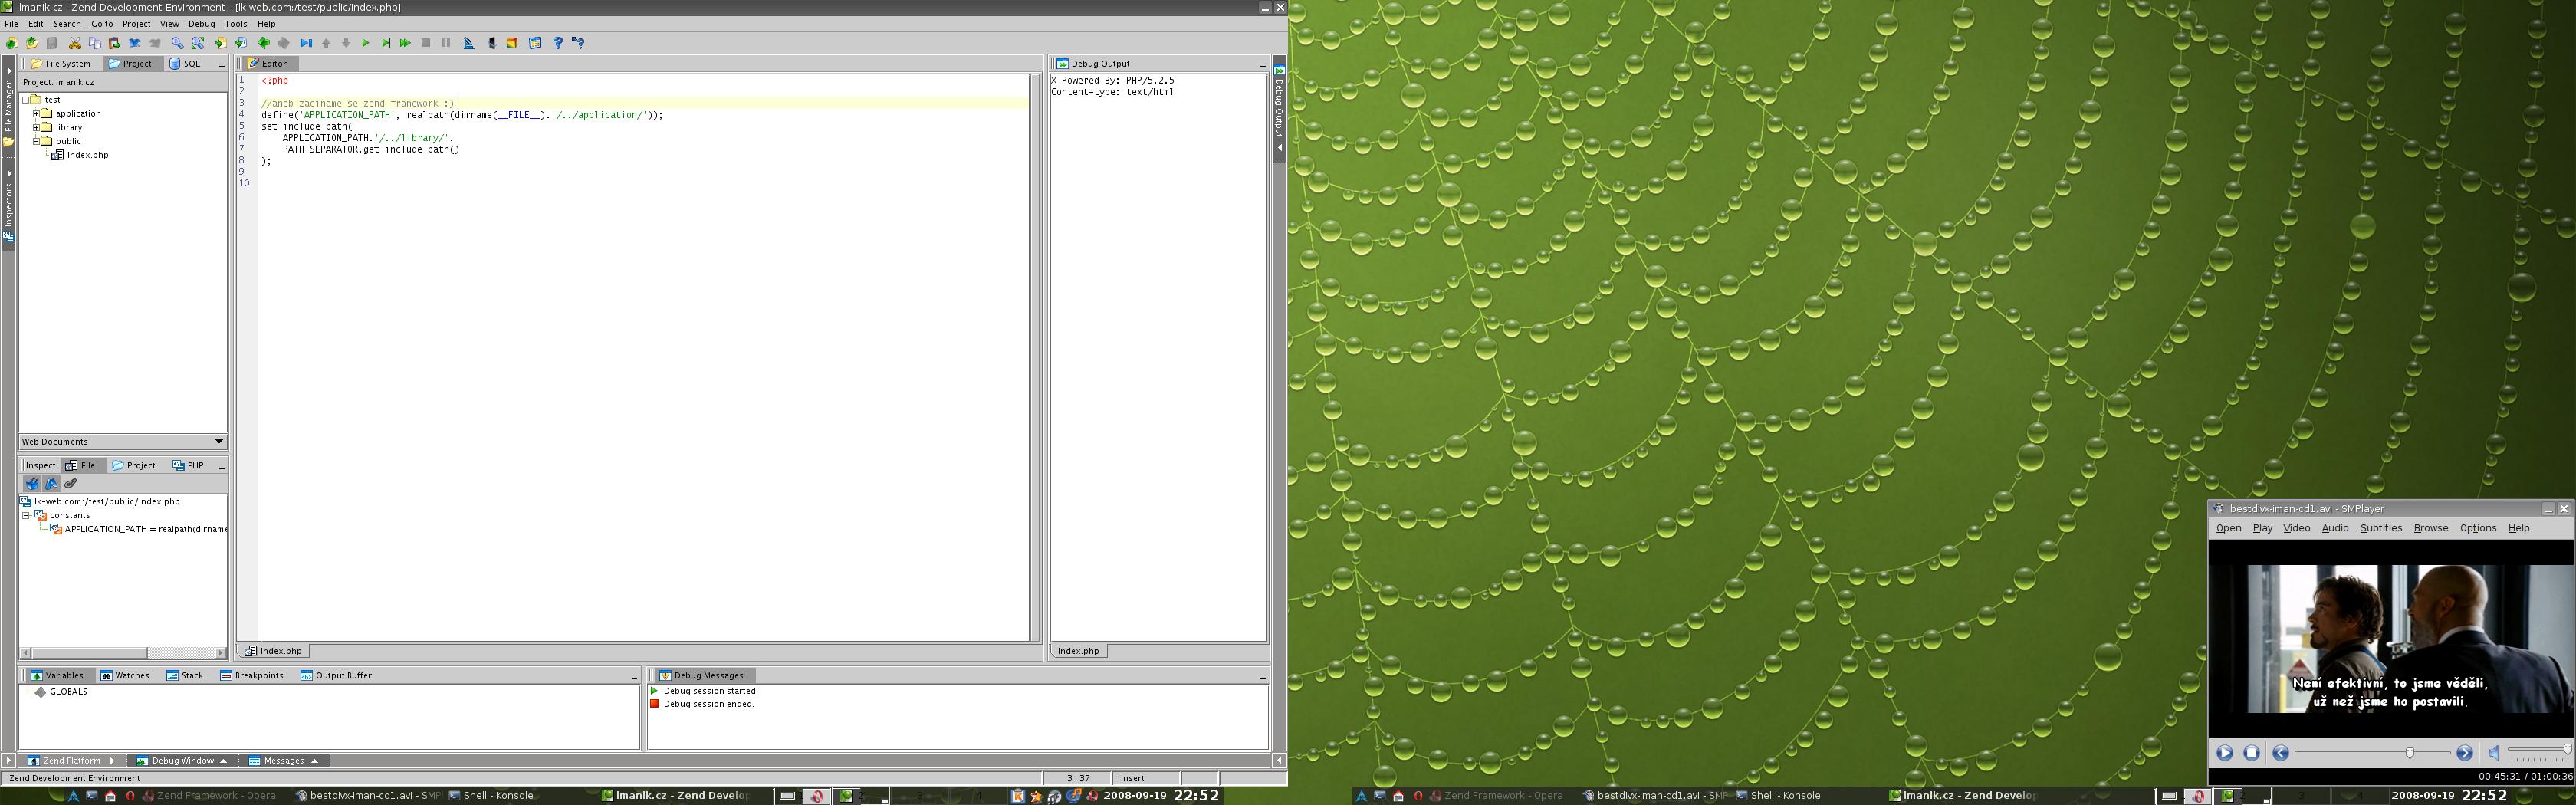Image resolution: width=2576 pixels, height=805 pixels.
Task: Open the Web Documents dropdown
Action: pyautogui.click(x=219, y=441)
